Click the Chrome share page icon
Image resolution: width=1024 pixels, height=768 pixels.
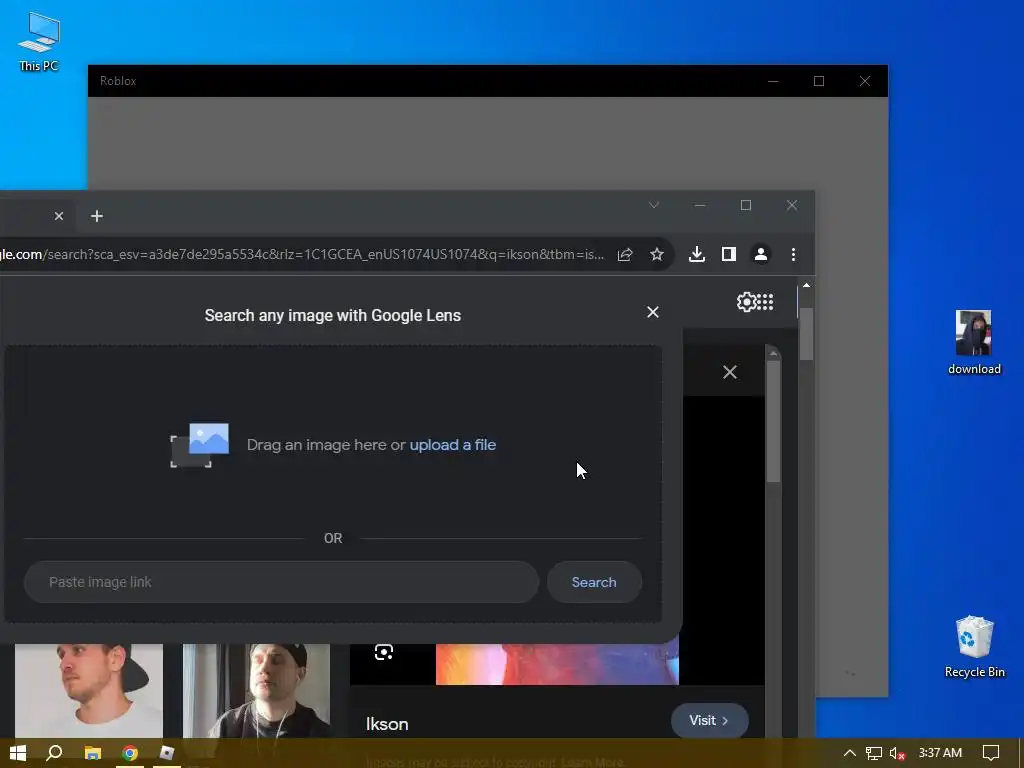pyautogui.click(x=625, y=255)
